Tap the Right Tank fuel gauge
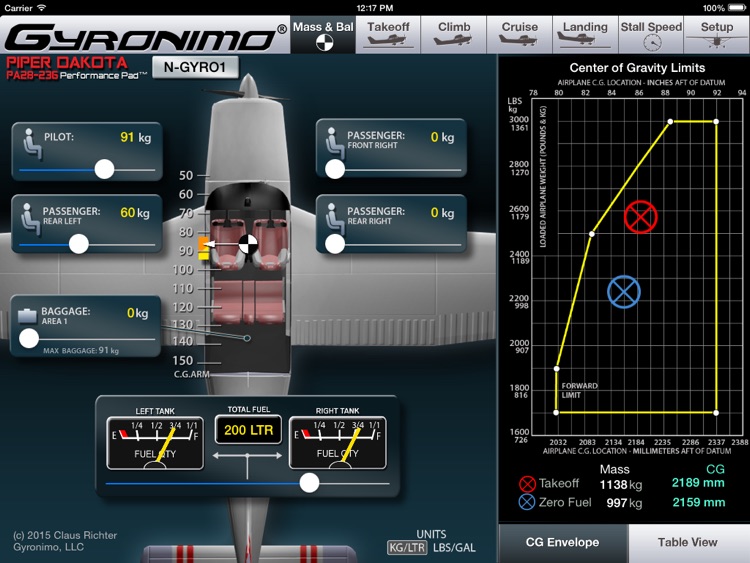This screenshot has width=750, height=563. click(338, 442)
